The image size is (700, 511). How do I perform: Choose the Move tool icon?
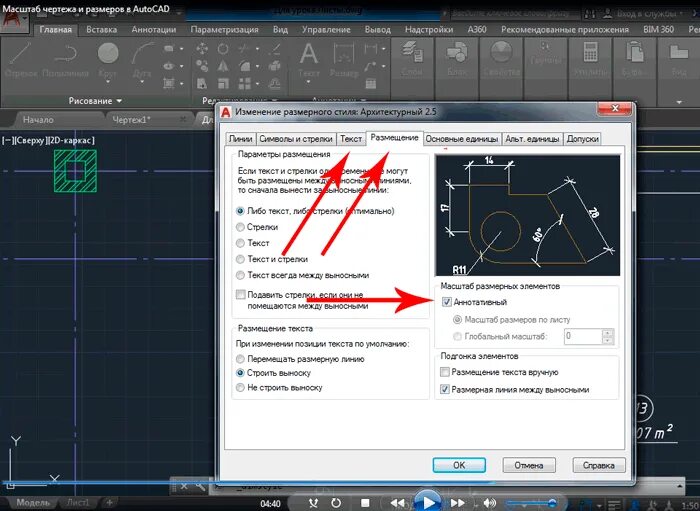pyautogui.click(x=202, y=49)
